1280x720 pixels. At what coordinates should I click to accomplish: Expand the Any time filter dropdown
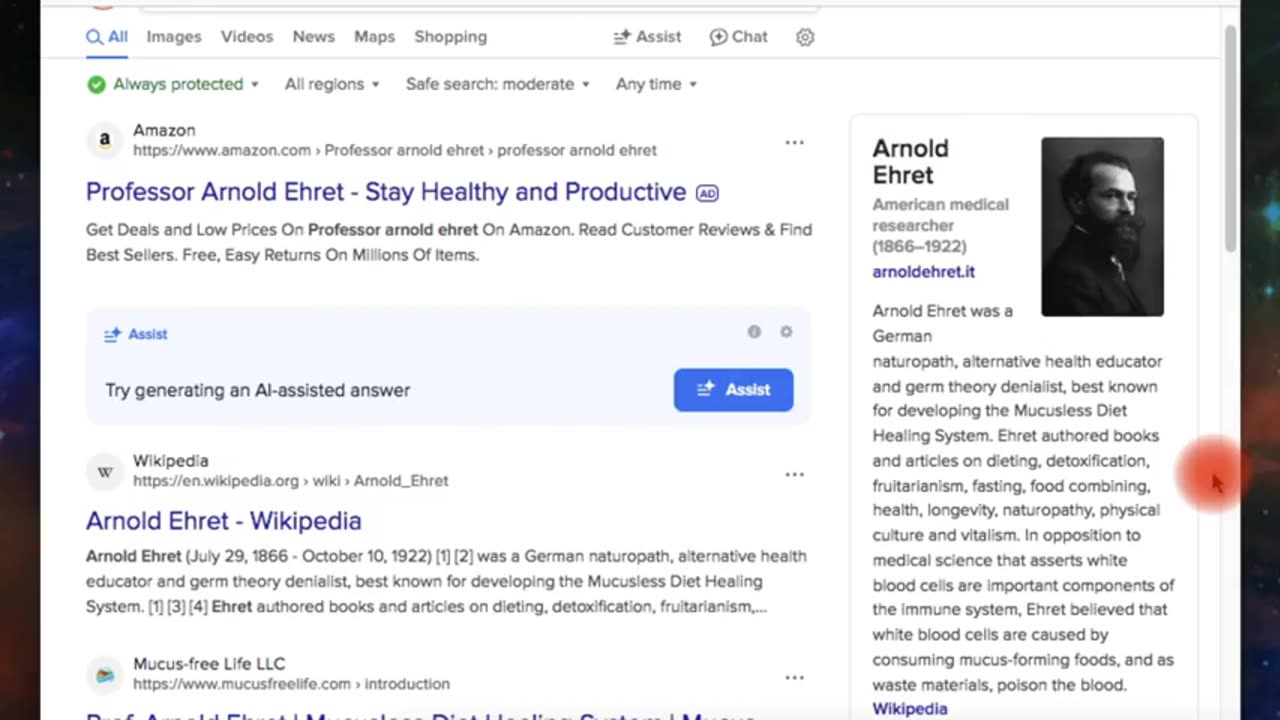(x=656, y=84)
